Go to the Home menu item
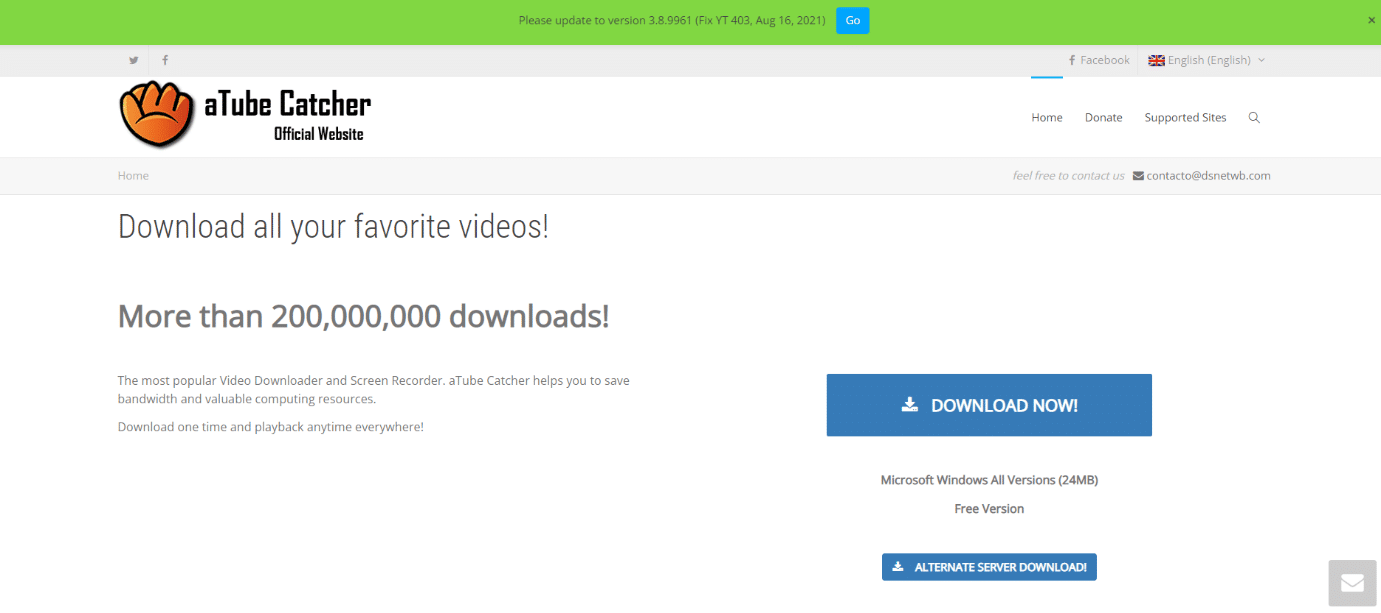The image size is (1381, 613). point(1047,118)
